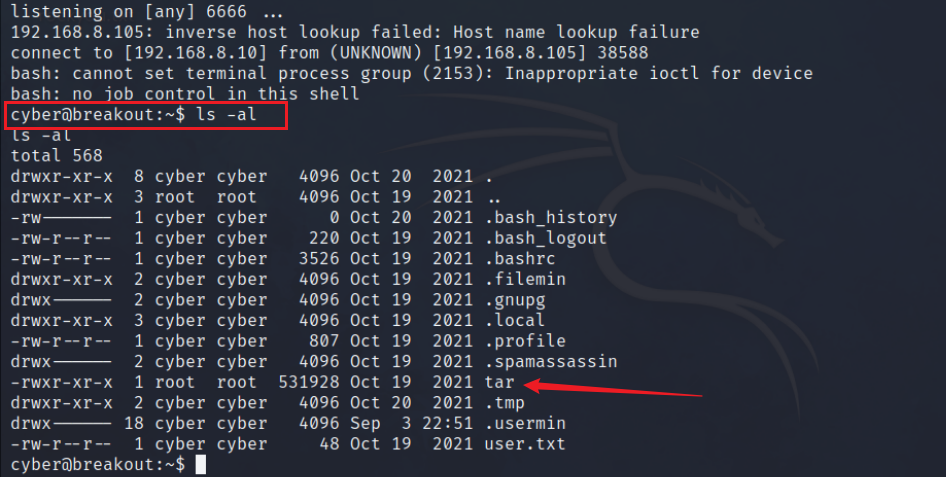Select the .profile file name

[525, 341]
